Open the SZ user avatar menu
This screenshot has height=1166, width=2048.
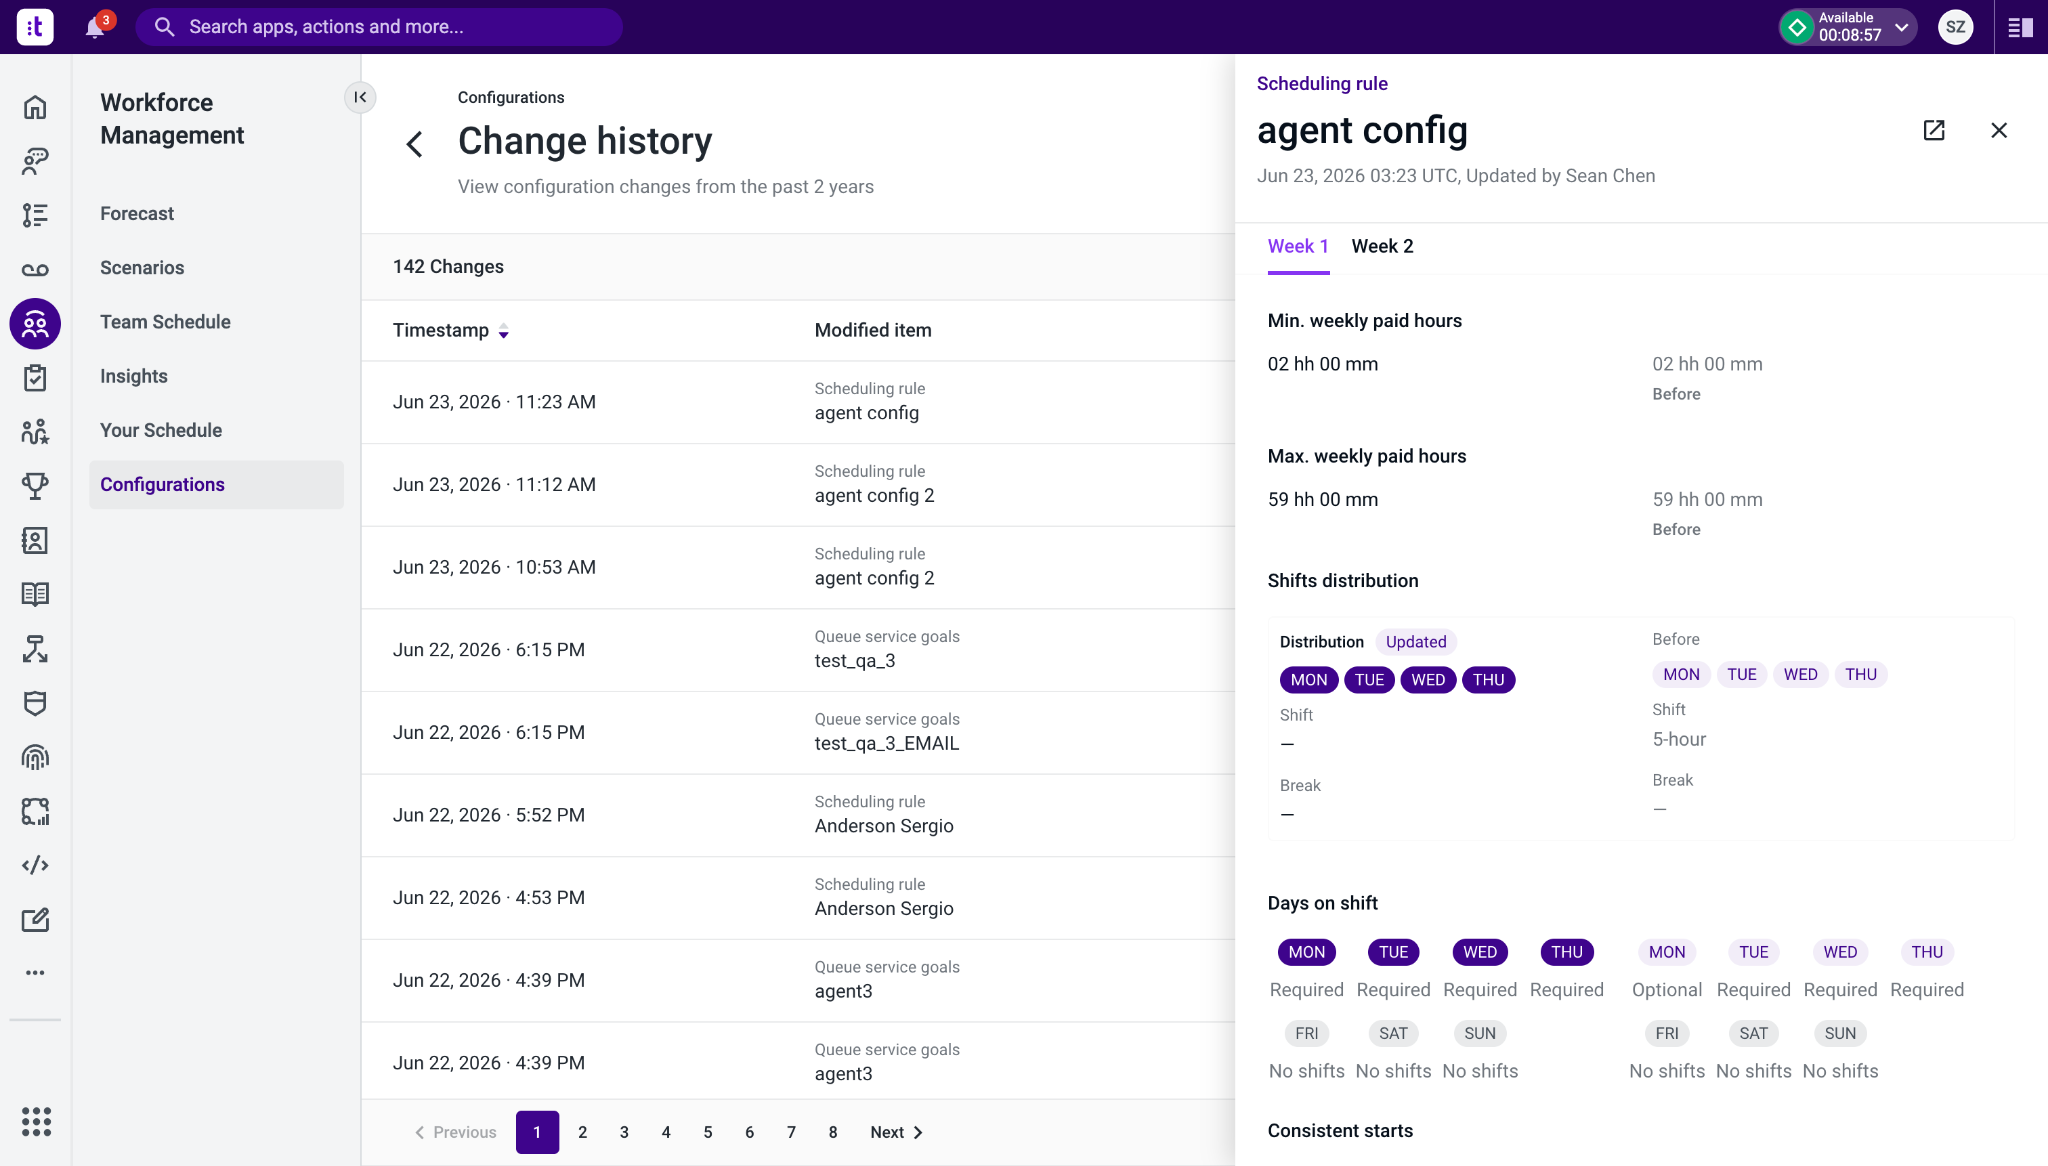point(1955,27)
